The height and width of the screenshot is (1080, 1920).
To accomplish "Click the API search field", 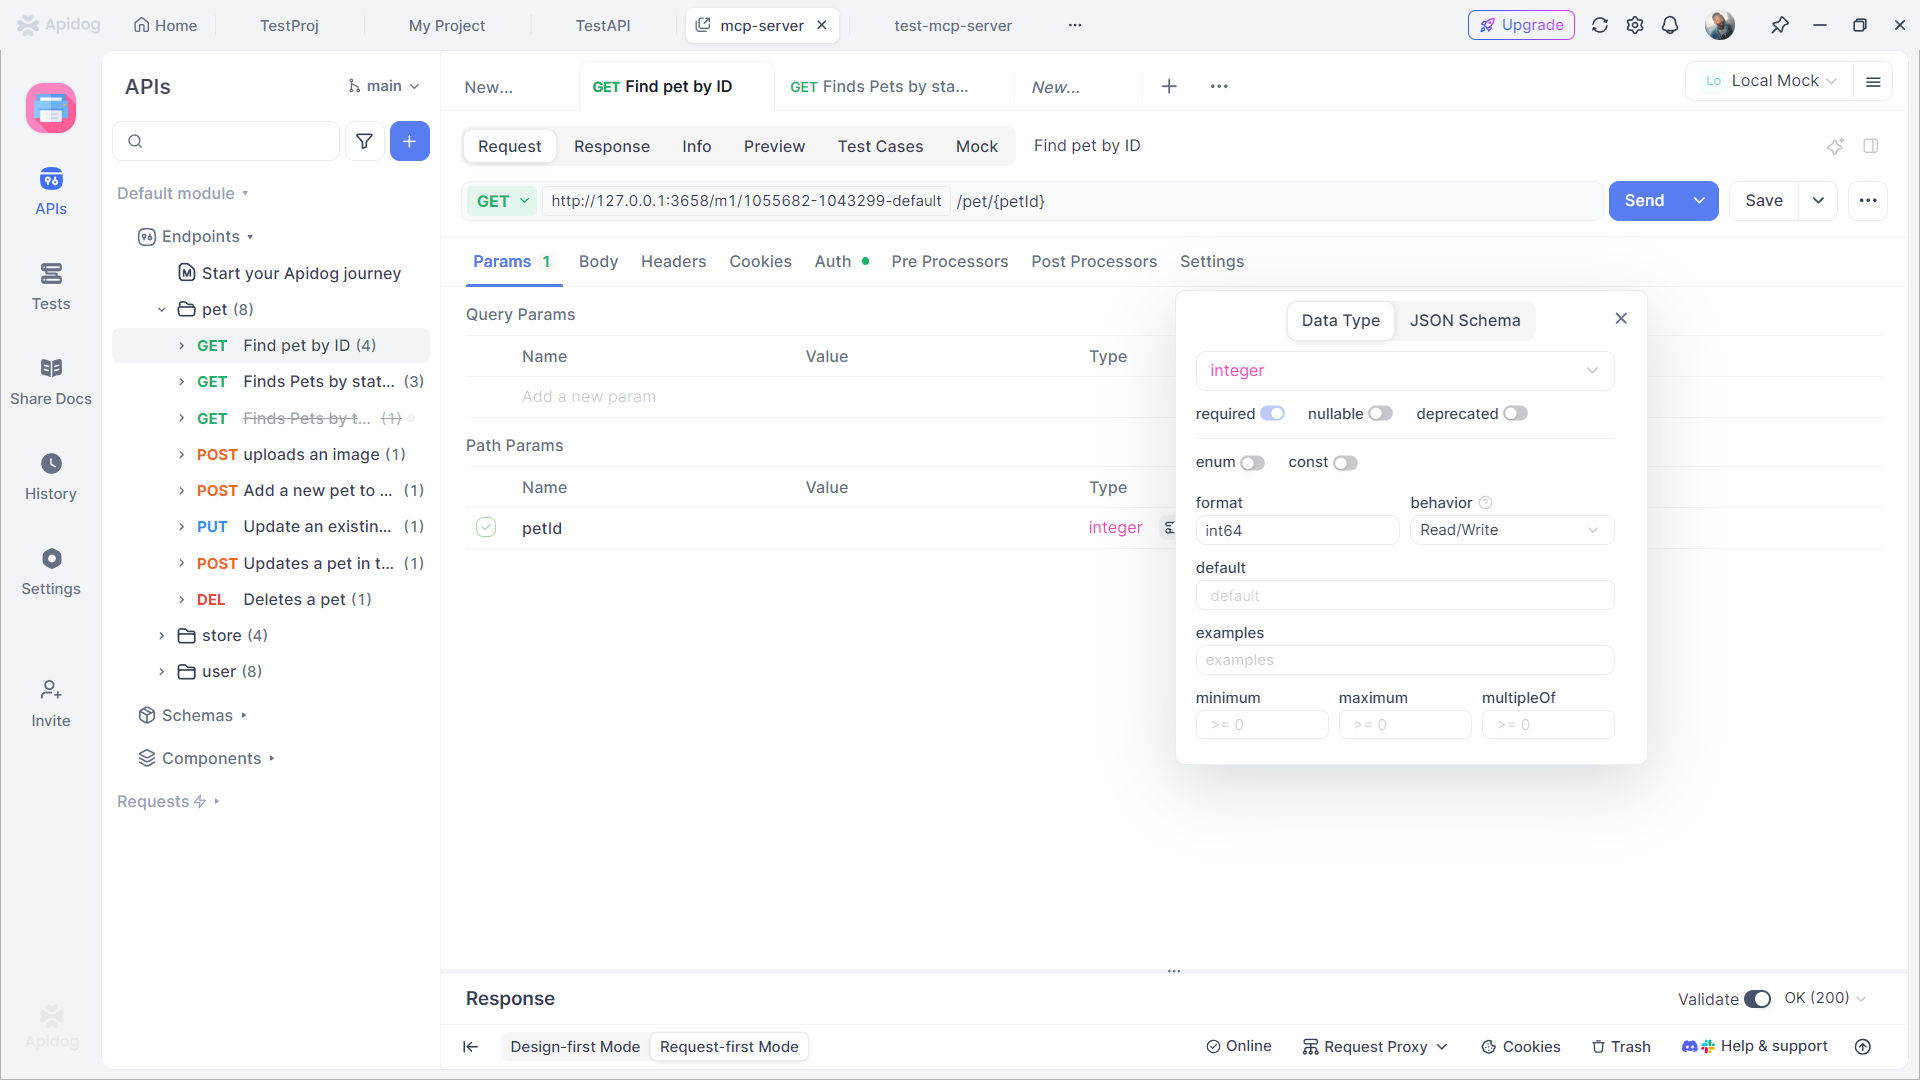I will pyautogui.click(x=226, y=141).
